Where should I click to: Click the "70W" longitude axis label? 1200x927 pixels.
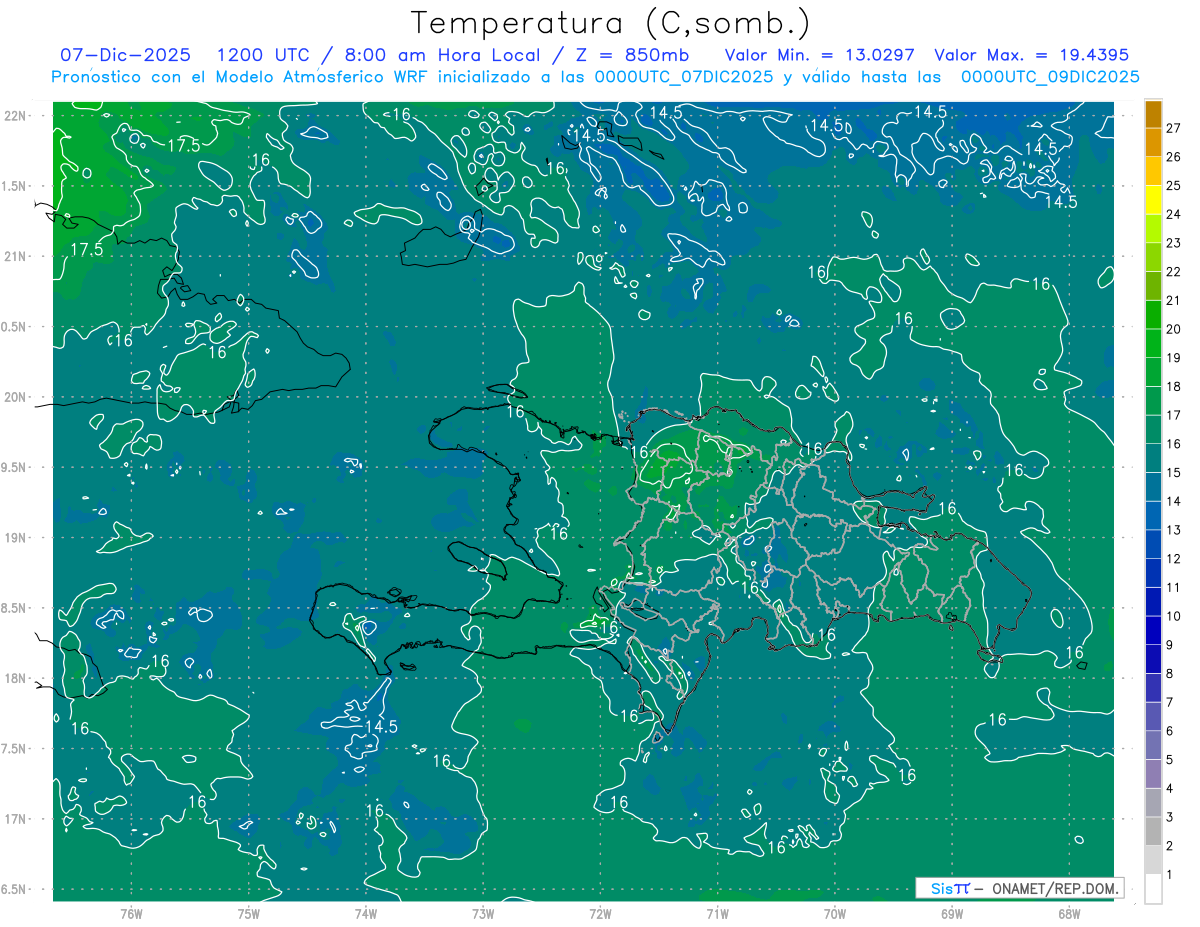click(x=835, y=913)
